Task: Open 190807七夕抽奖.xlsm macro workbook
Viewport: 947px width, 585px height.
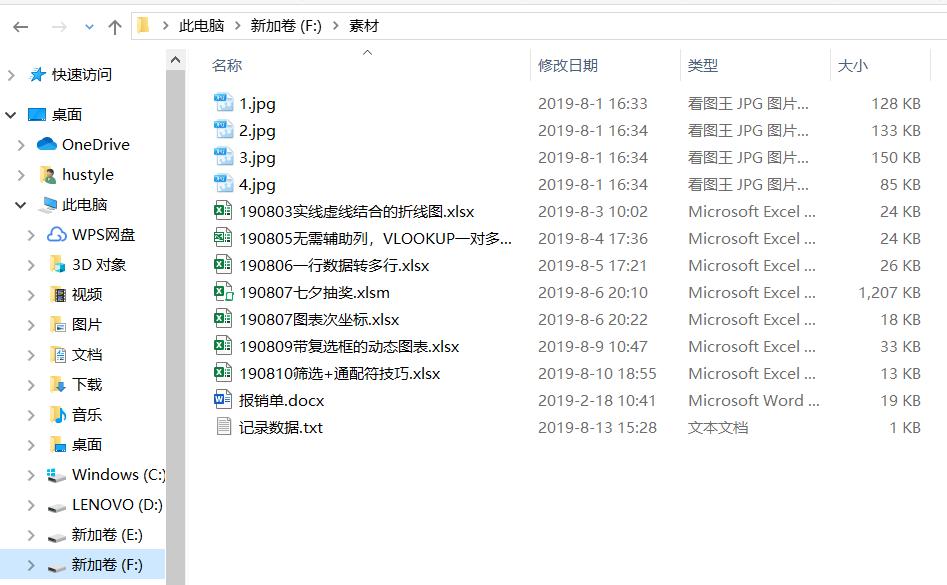Action: [317, 293]
